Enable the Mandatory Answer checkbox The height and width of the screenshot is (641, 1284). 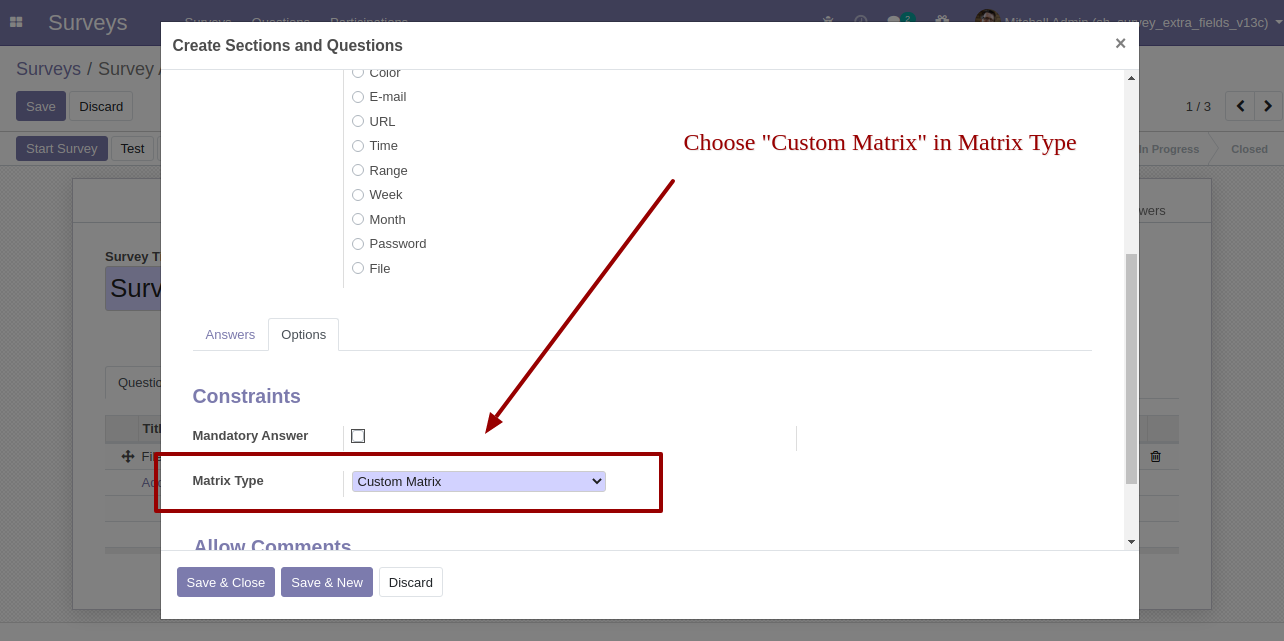tap(358, 436)
